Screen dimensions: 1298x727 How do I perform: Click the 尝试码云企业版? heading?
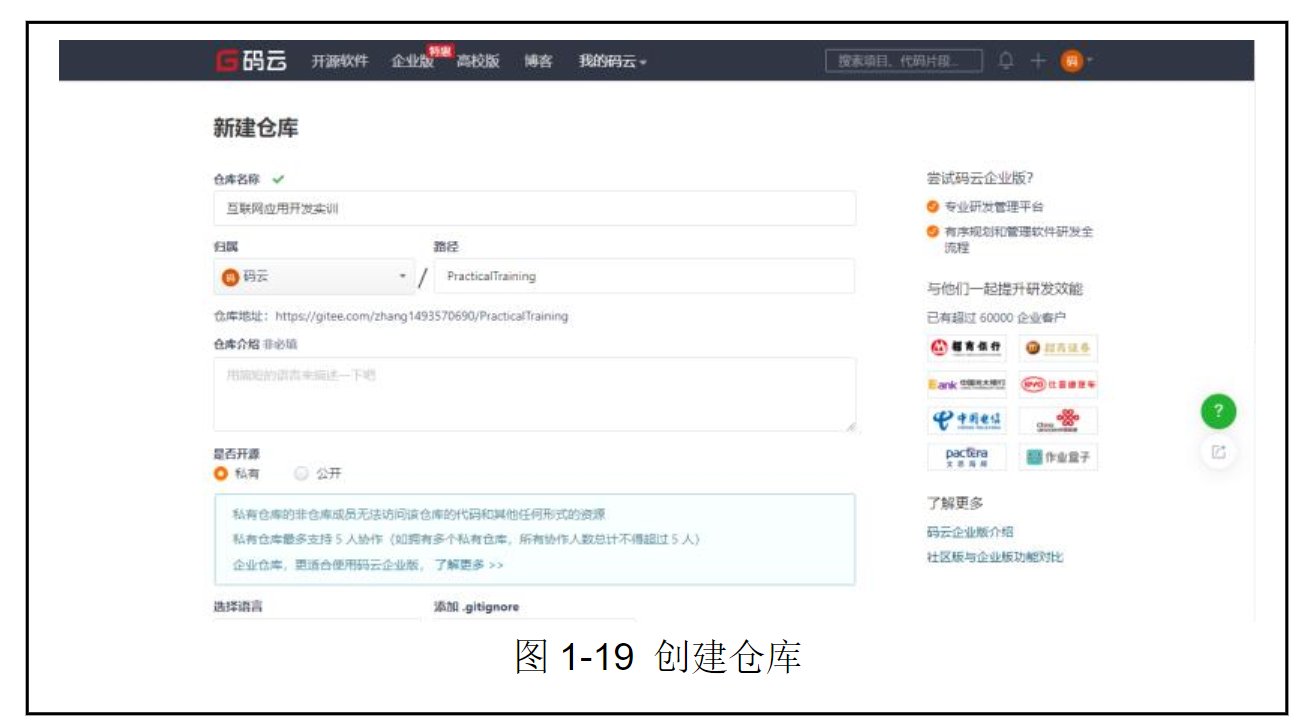[x=980, y=179]
